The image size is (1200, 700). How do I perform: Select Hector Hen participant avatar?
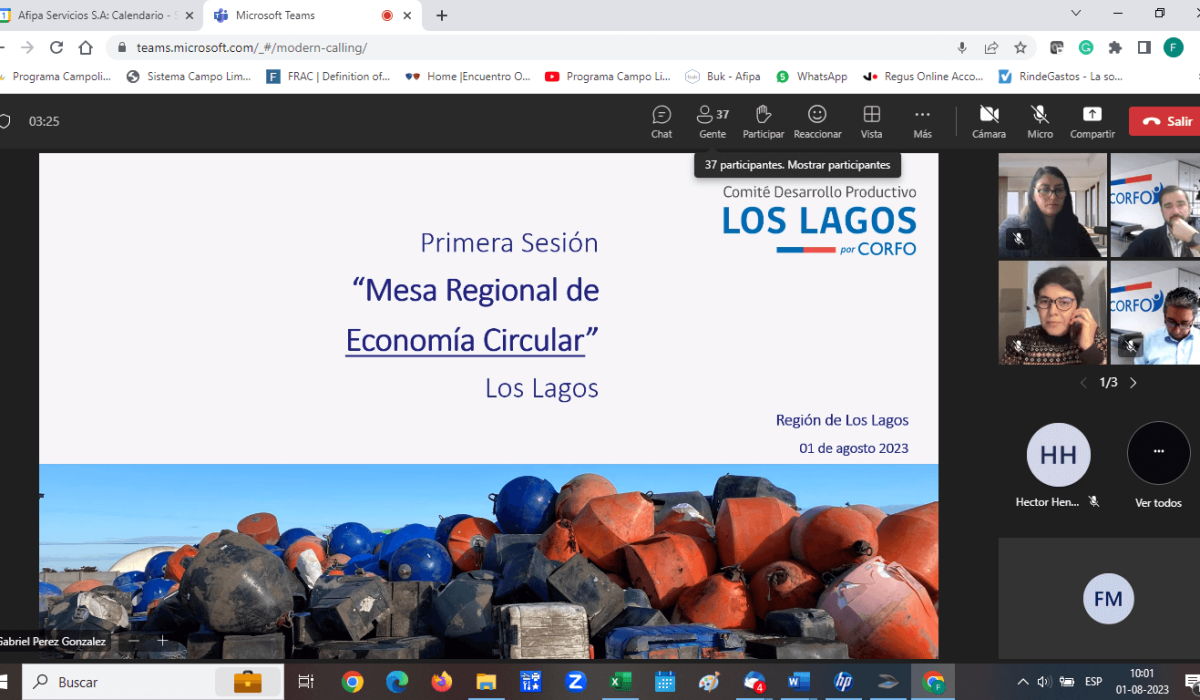click(1058, 455)
